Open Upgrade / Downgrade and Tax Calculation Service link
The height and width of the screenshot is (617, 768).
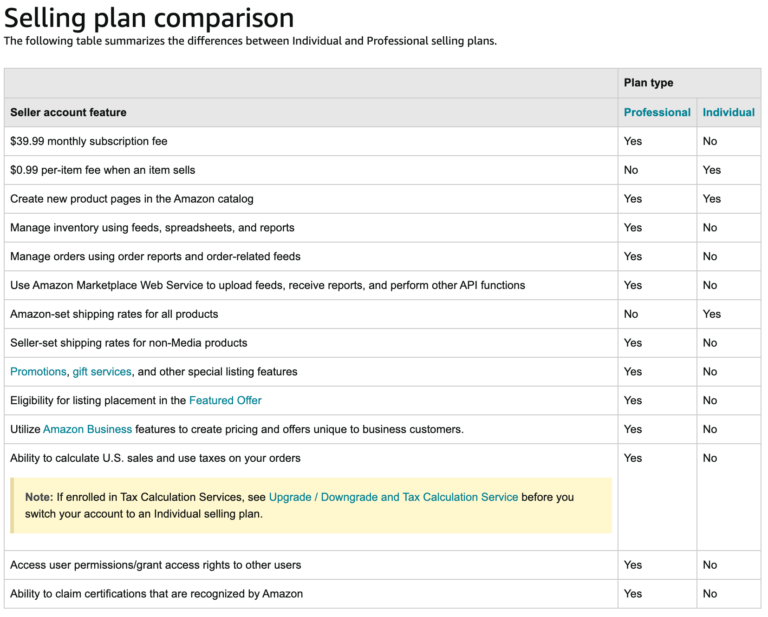[x=393, y=497]
